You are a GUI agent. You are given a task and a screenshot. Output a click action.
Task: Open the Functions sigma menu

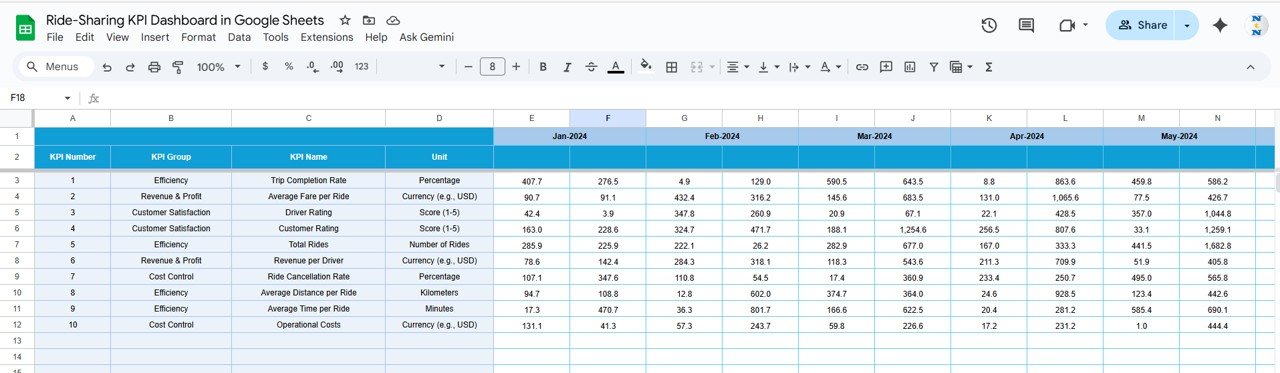tap(989, 67)
